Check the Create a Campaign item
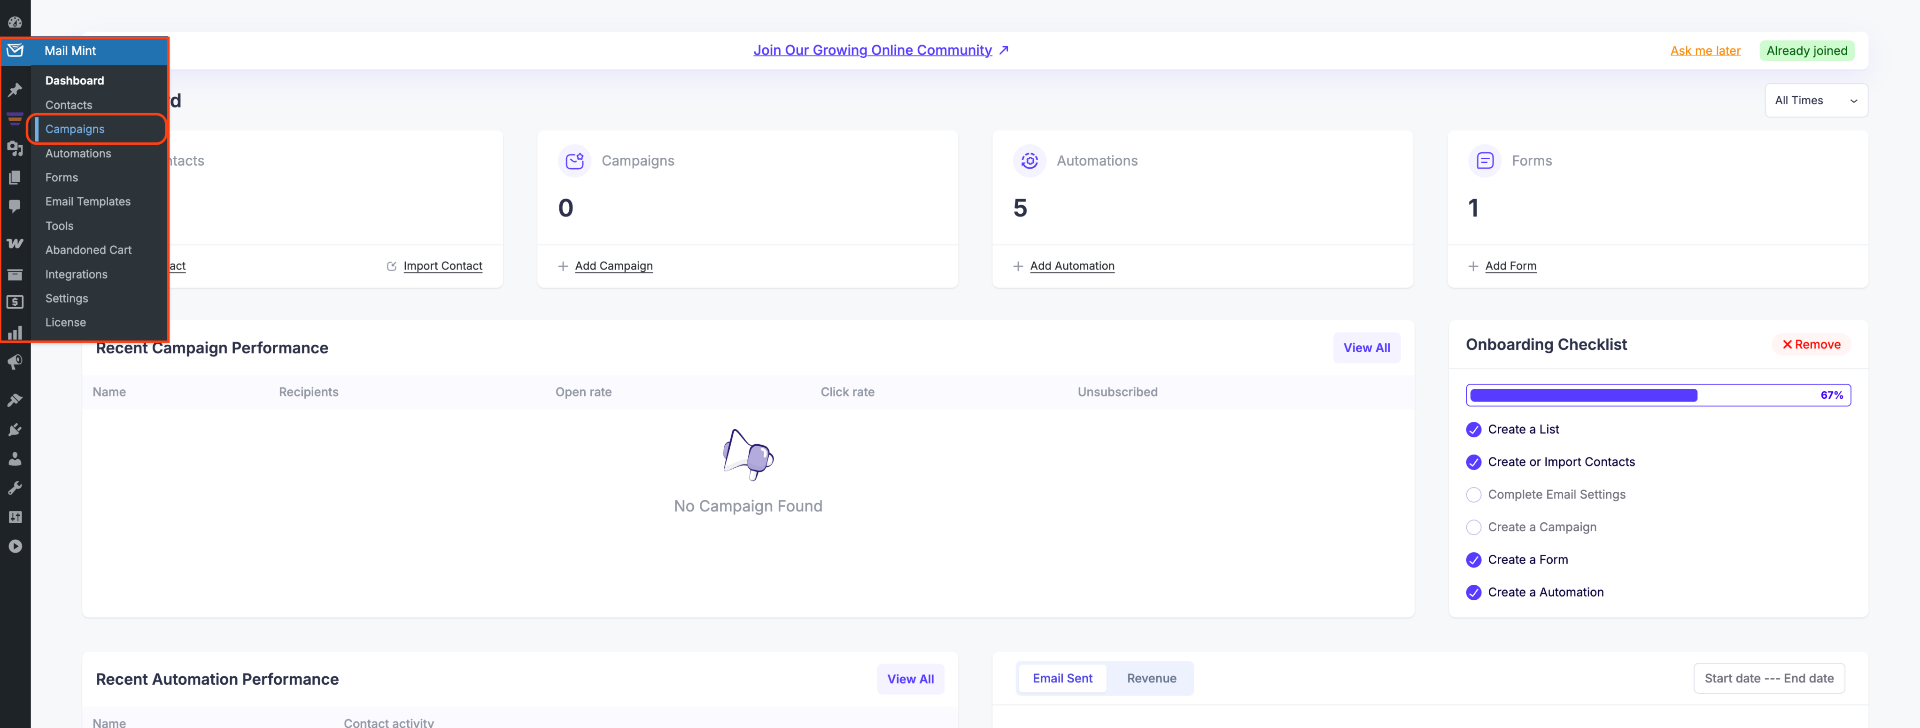This screenshot has width=1920, height=728. [x=1474, y=527]
